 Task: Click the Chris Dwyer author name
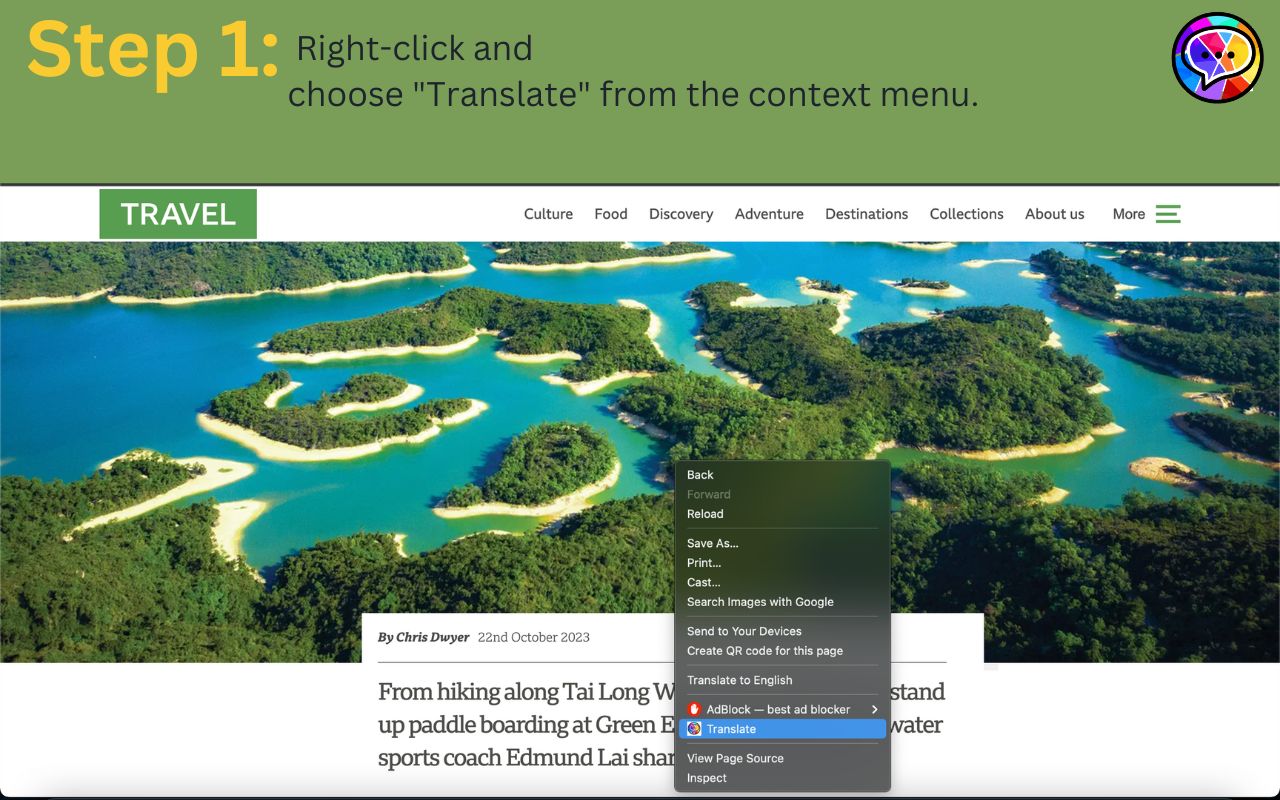click(432, 637)
